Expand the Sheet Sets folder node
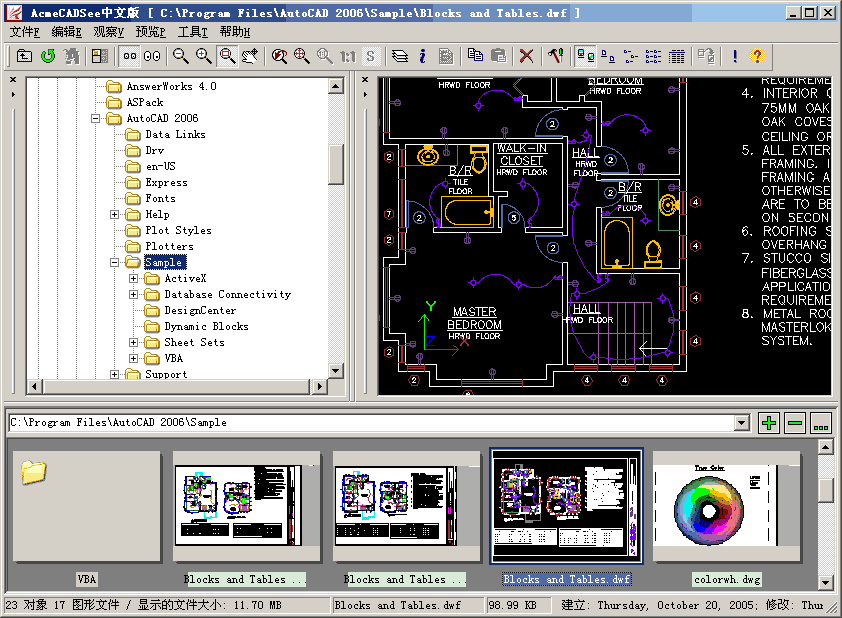 click(x=134, y=342)
